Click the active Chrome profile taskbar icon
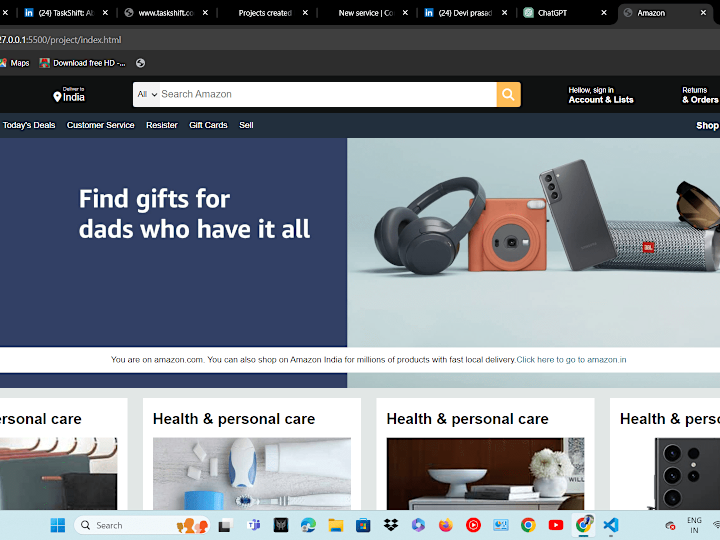The width and height of the screenshot is (720, 540). [x=584, y=524]
